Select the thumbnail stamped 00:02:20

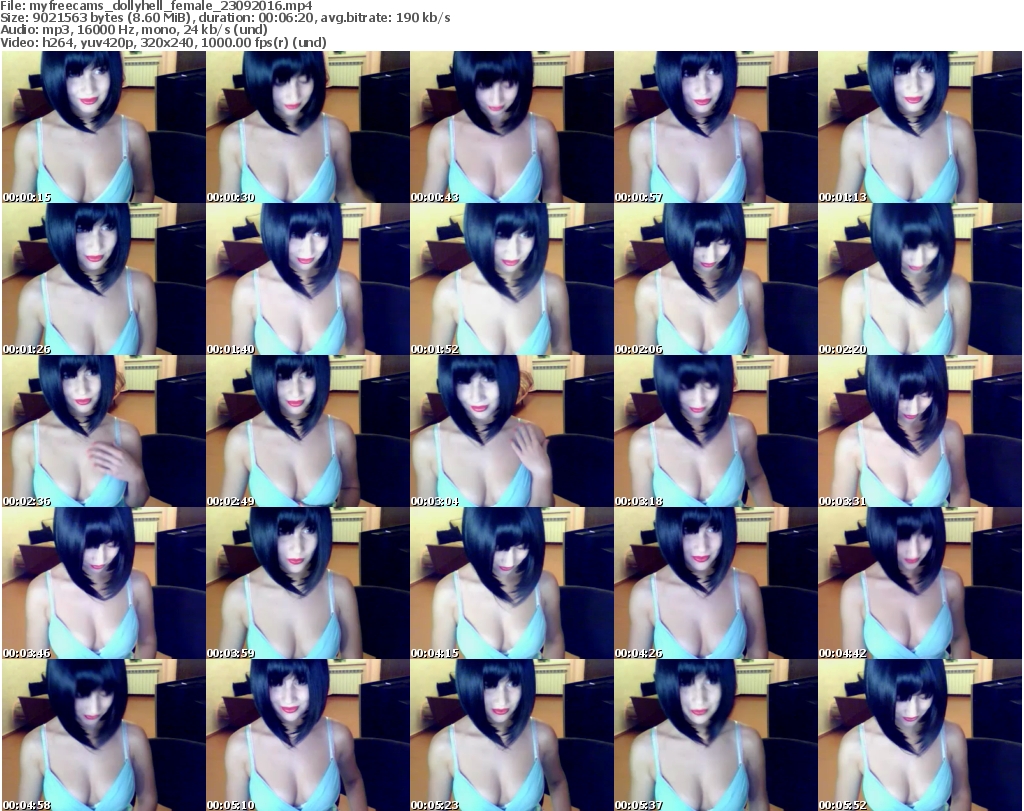[x=920, y=279]
